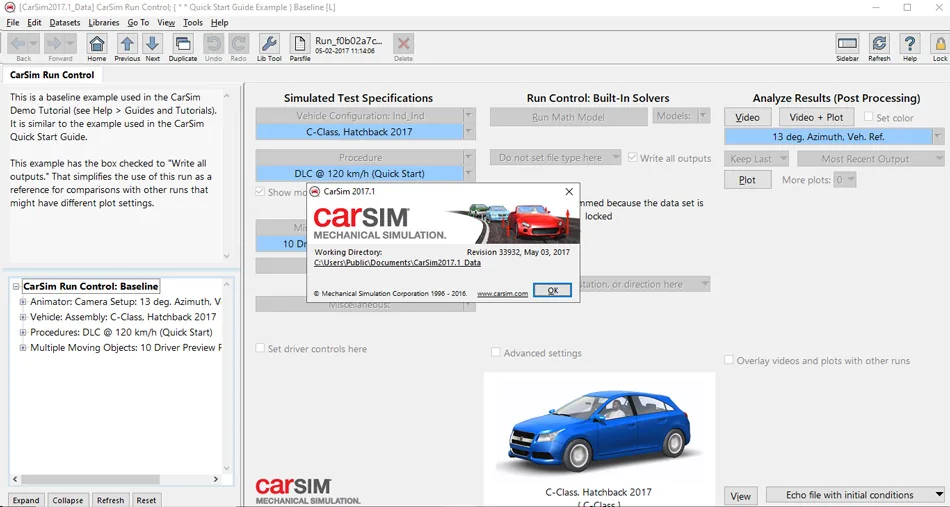The height and width of the screenshot is (507, 950).
Task: Open C-Class, Hatchback 2017 dropdown arrow
Action: point(468,131)
